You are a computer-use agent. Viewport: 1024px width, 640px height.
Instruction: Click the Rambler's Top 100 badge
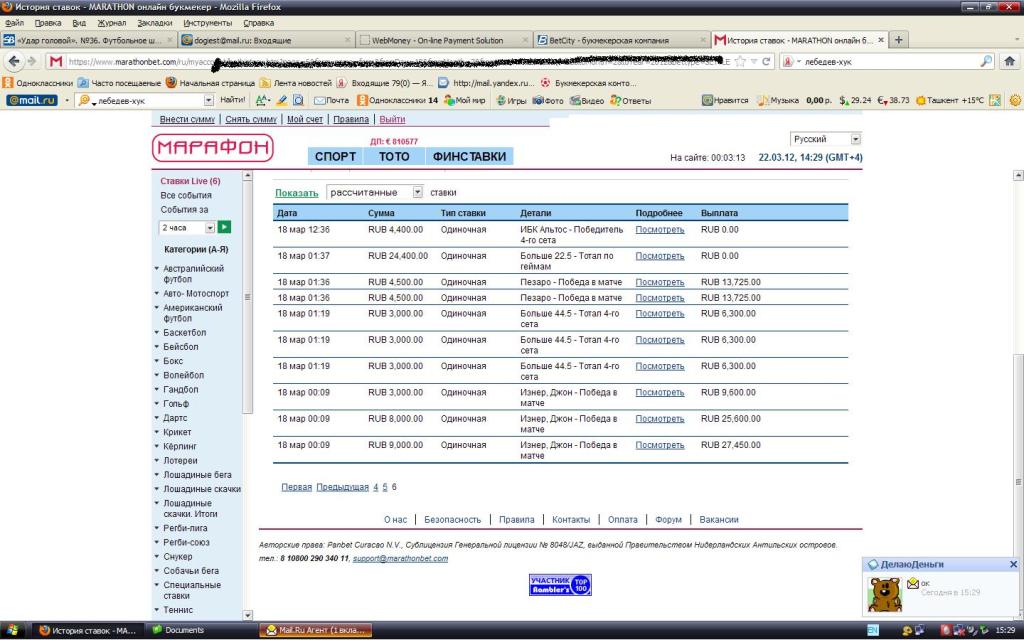coord(560,584)
